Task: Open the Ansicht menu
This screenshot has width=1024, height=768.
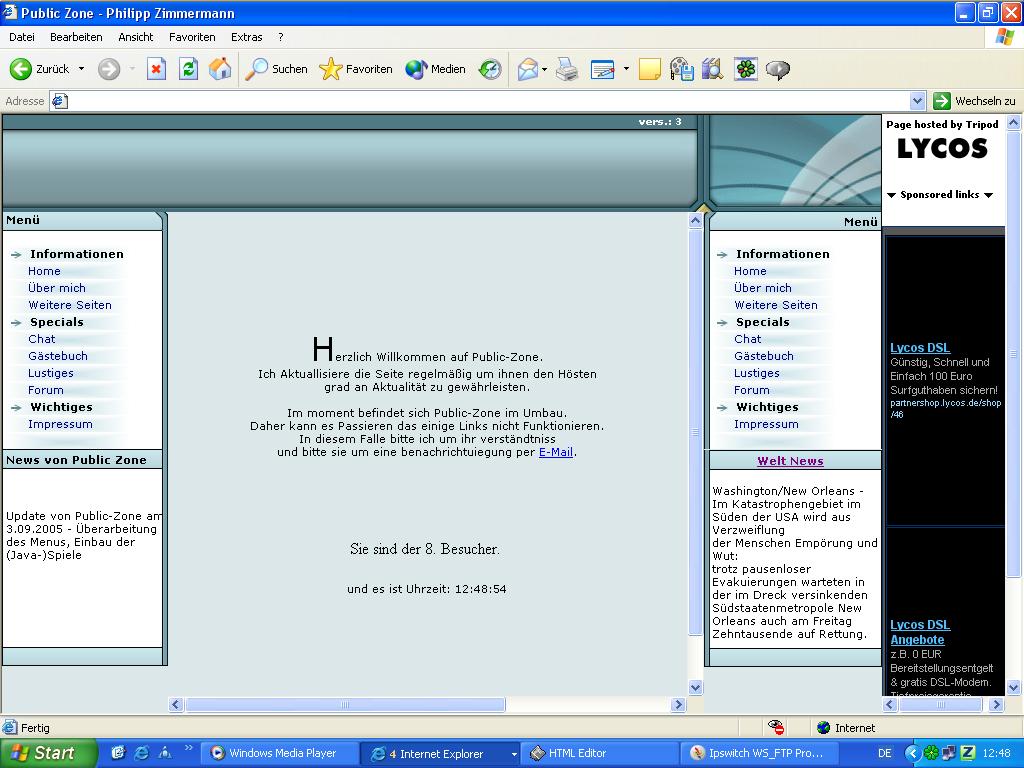Action: tap(135, 37)
